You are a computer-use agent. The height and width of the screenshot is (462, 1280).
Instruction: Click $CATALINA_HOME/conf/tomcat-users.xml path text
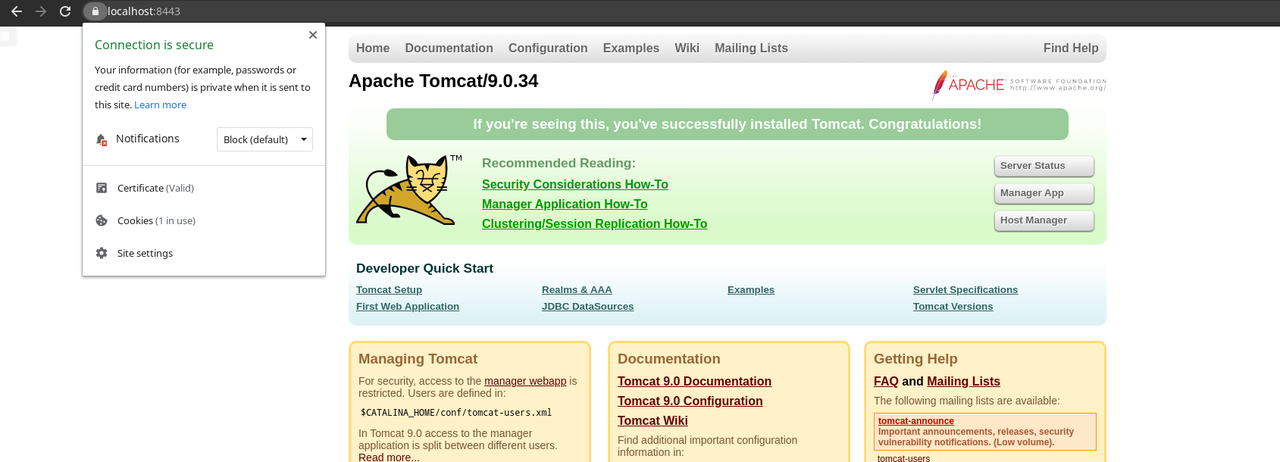(456, 412)
